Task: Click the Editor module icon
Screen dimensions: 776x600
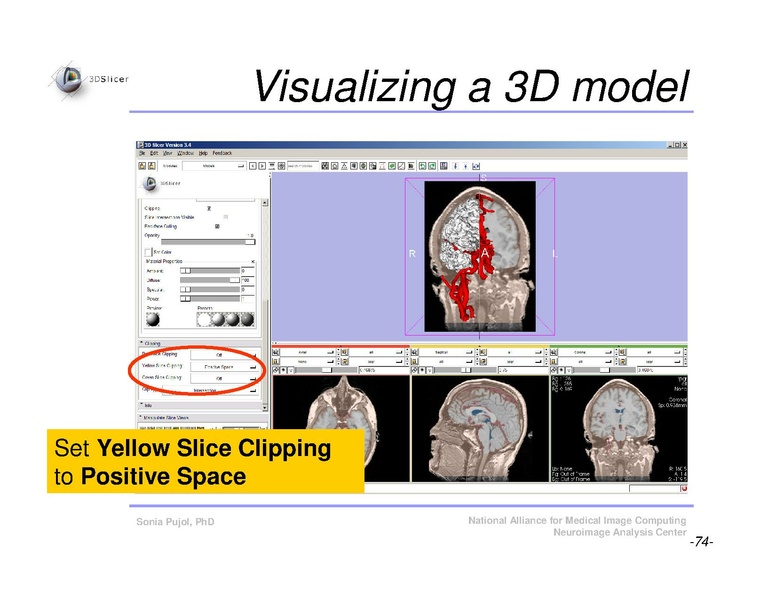Action: coord(373,166)
